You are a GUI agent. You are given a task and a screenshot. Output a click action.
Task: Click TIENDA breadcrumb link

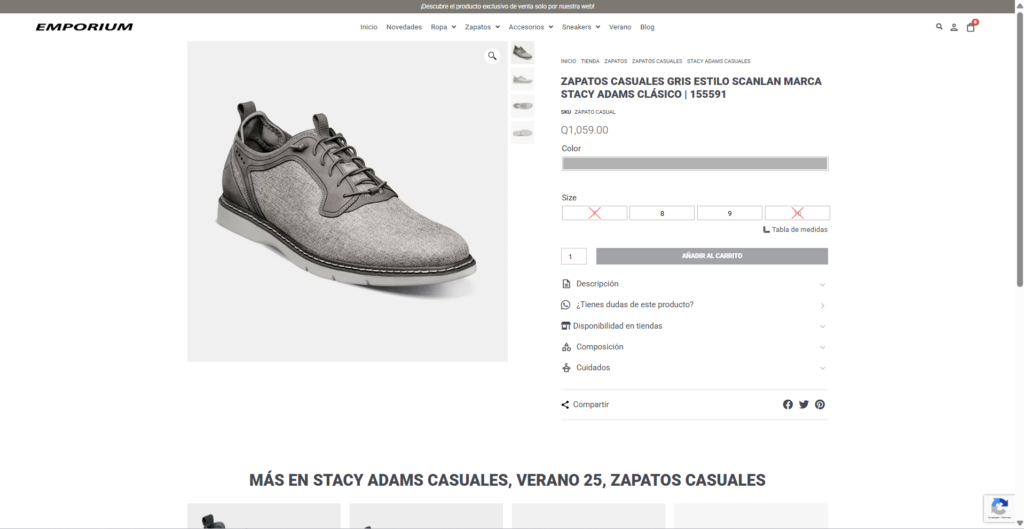point(590,61)
